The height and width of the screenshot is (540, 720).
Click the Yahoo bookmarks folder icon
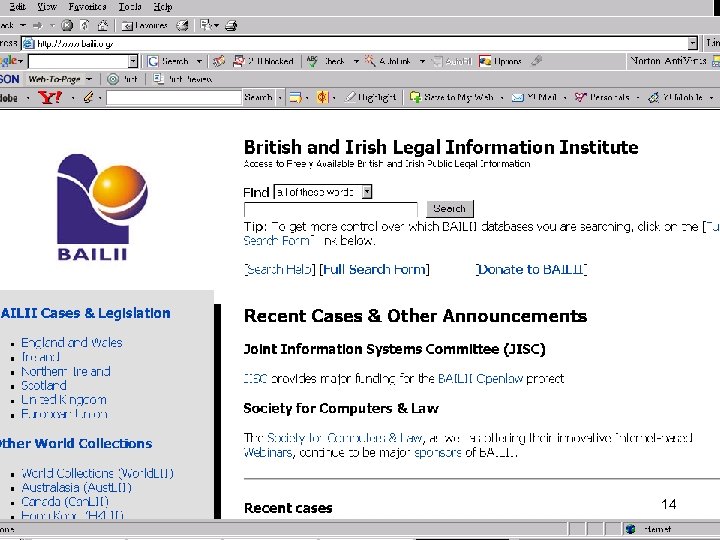pos(295,97)
